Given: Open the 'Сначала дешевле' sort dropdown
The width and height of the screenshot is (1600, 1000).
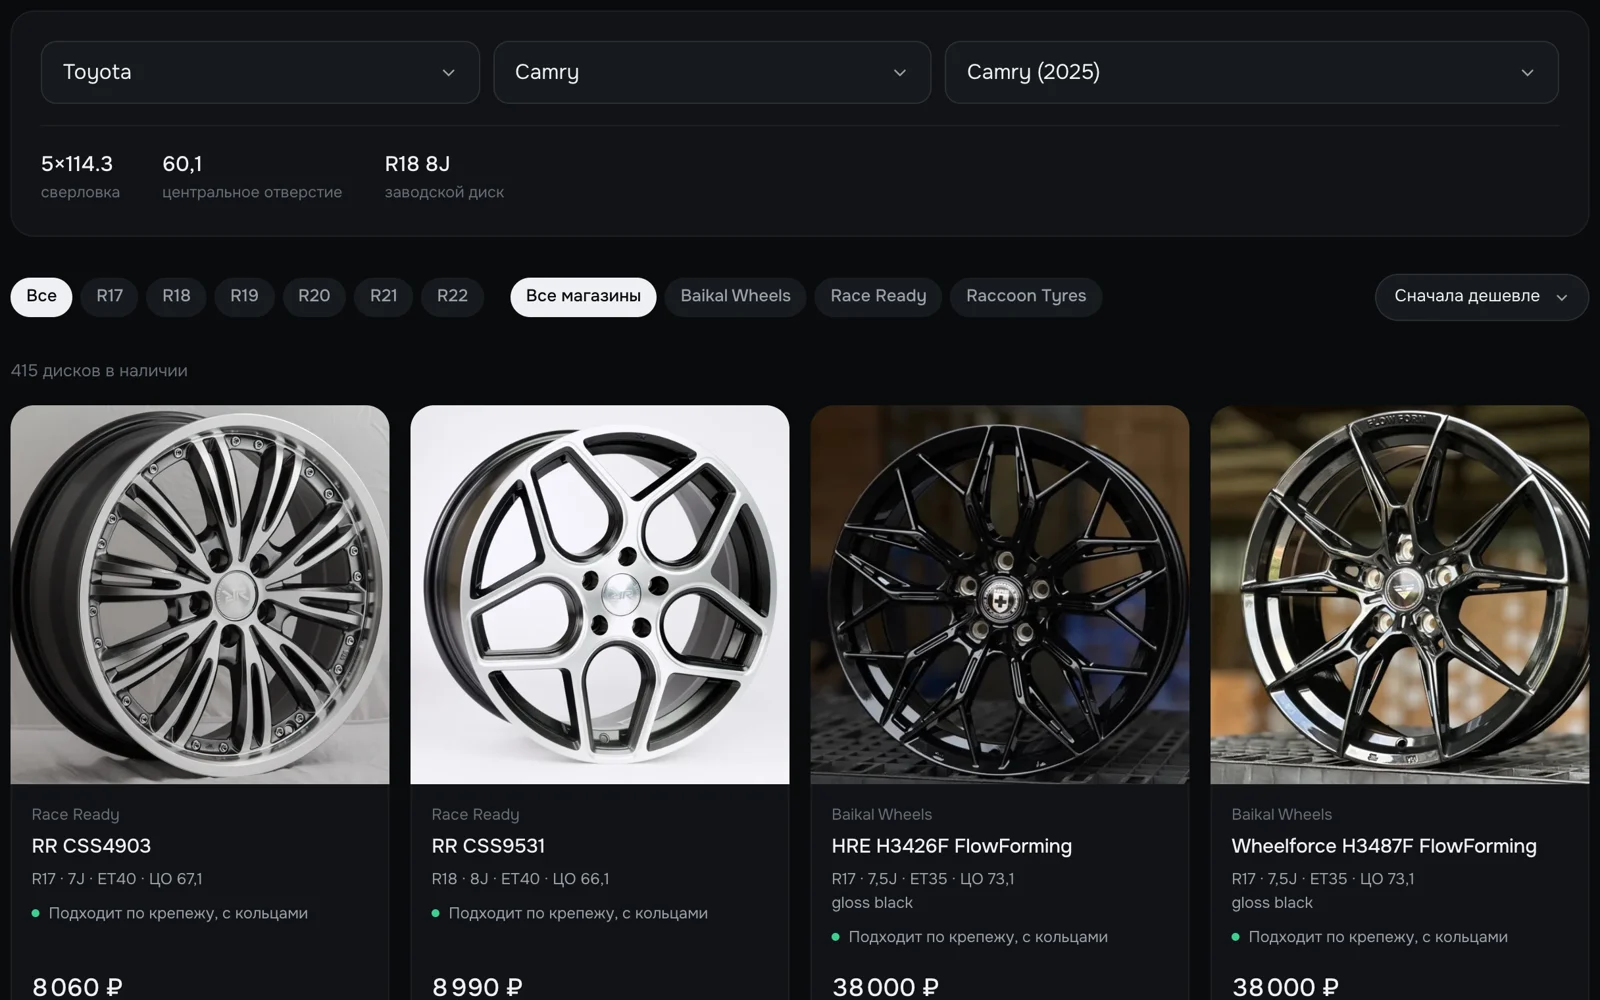Looking at the screenshot, I should 1481,297.
